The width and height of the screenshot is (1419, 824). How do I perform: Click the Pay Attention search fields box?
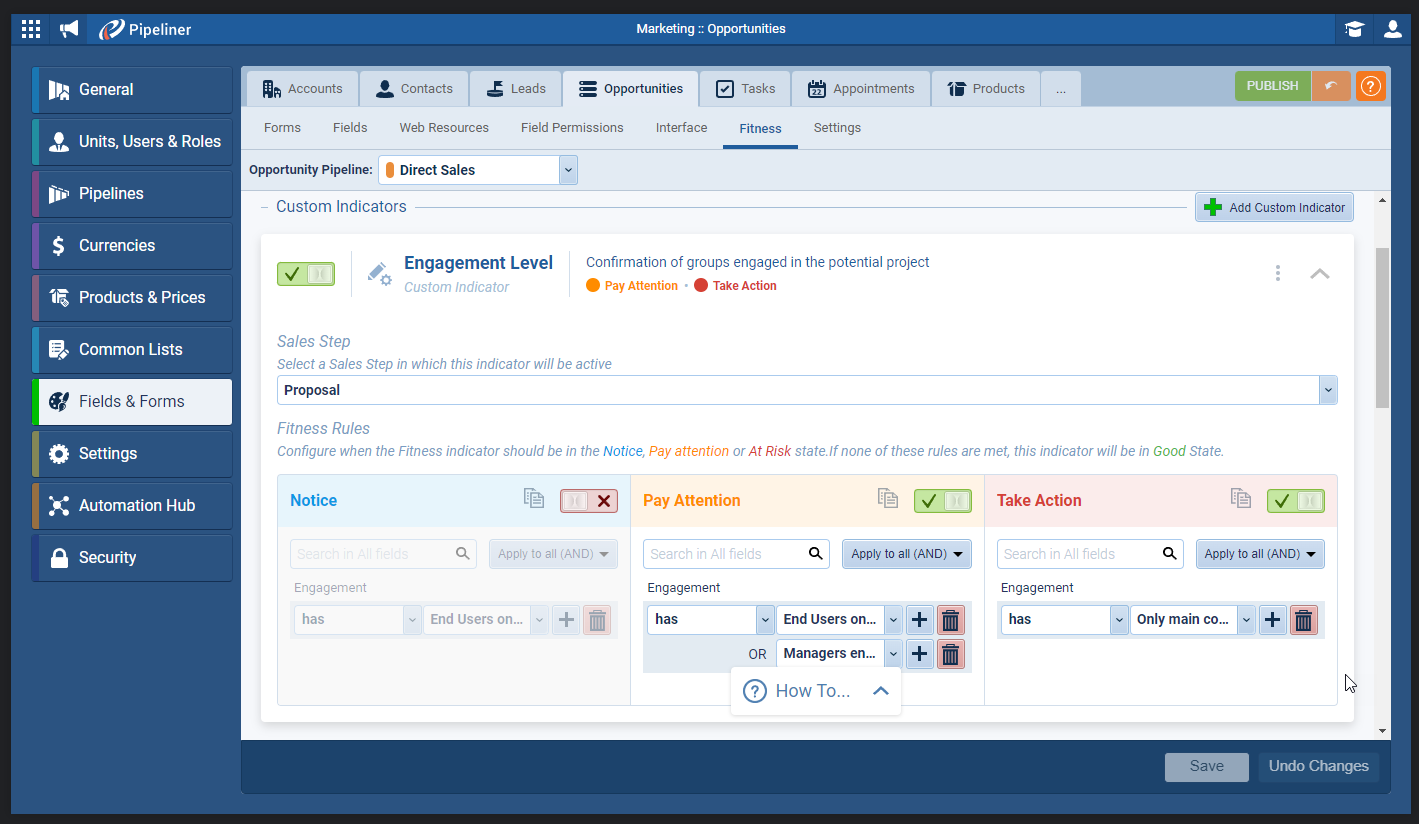point(725,554)
